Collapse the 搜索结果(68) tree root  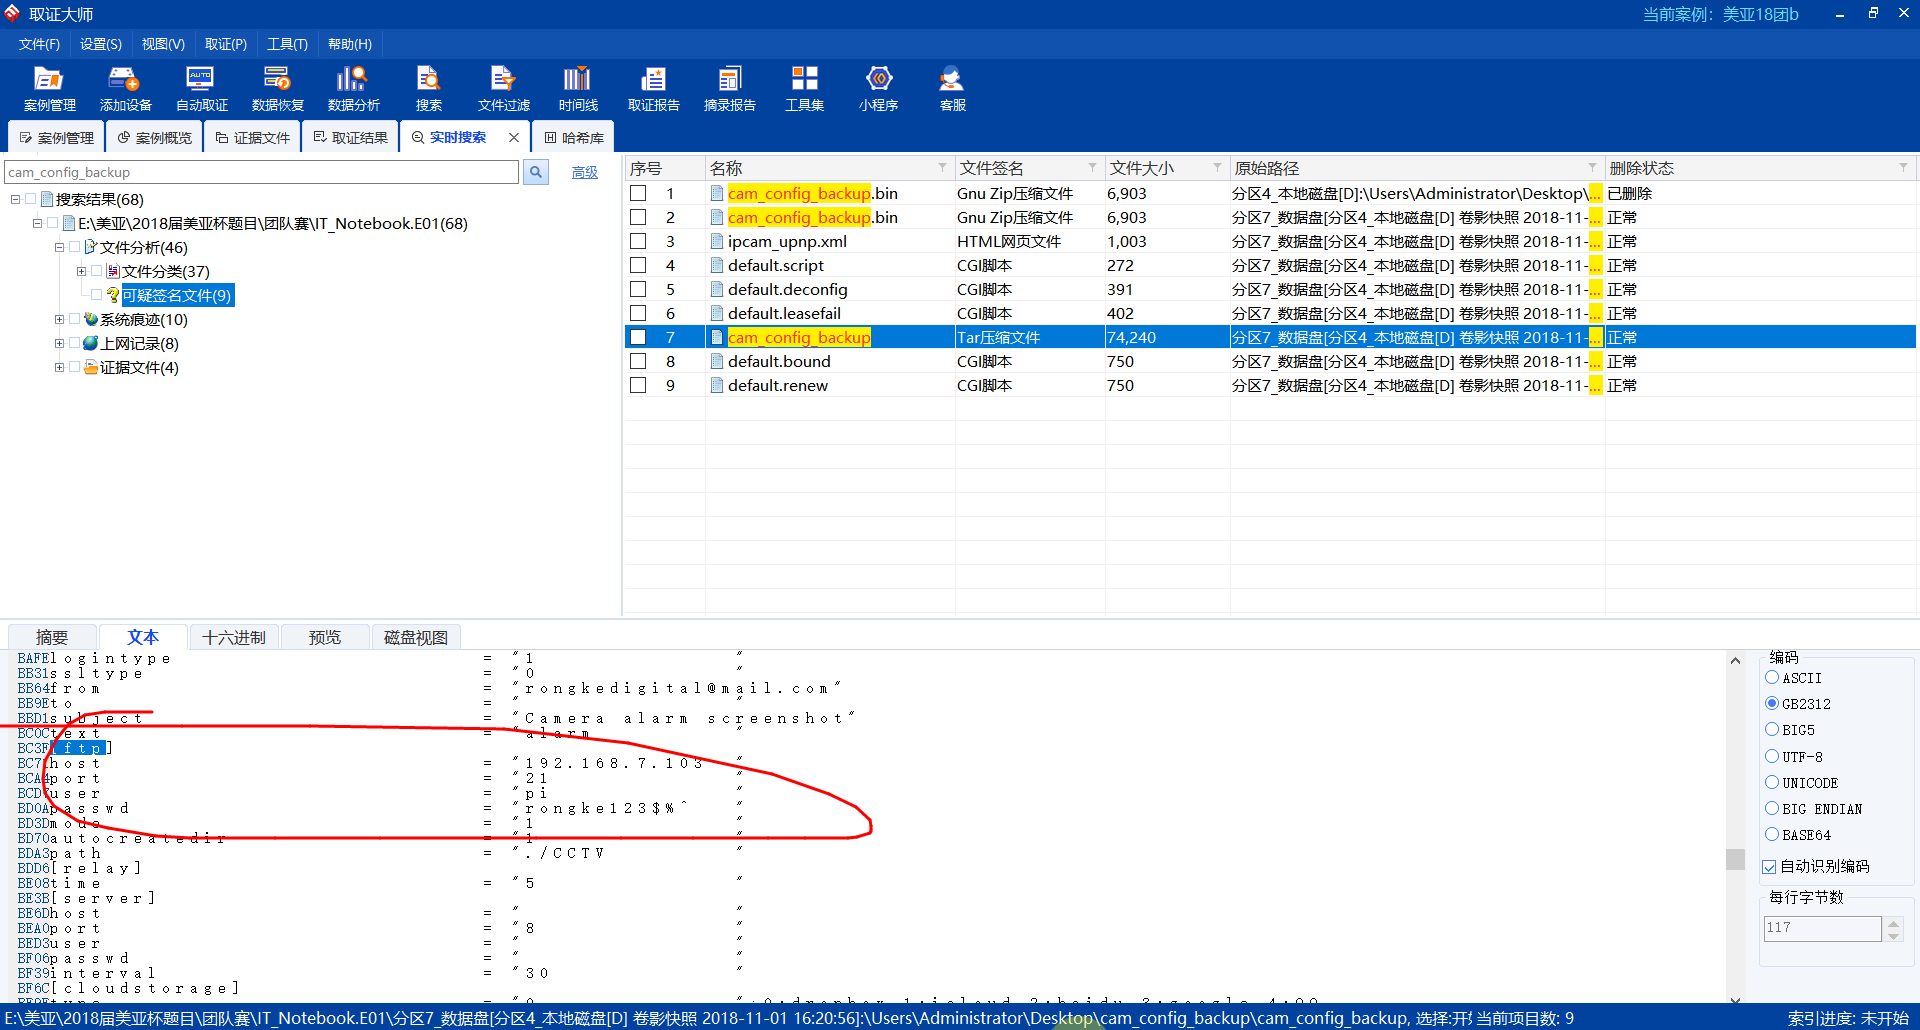[x=15, y=199]
